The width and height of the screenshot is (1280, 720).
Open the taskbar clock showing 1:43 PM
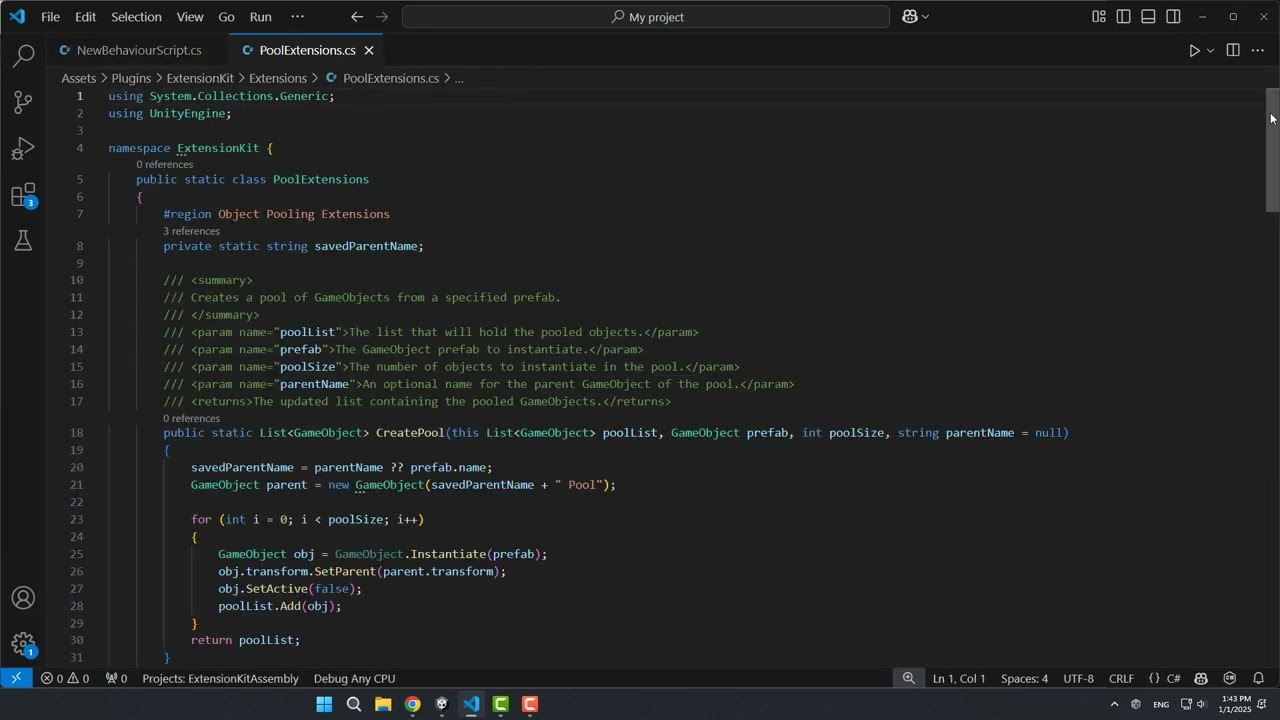[x=1236, y=704]
